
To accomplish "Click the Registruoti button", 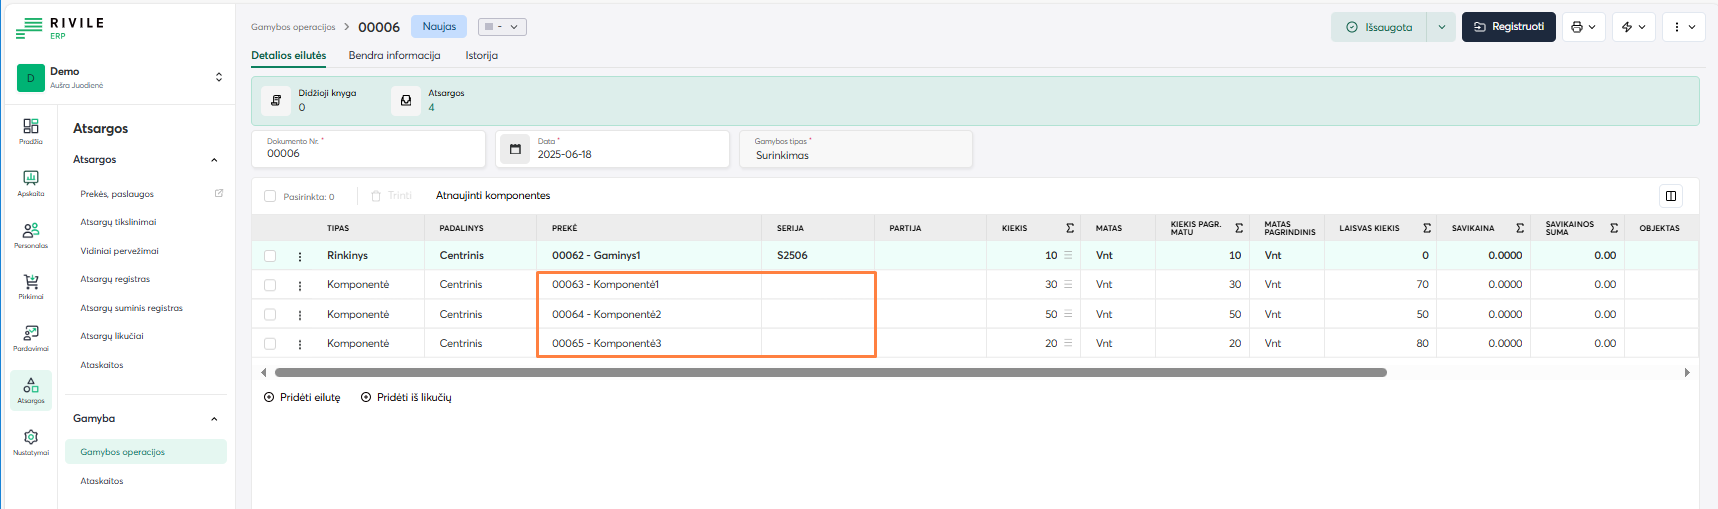I will click(x=1508, y=27).
